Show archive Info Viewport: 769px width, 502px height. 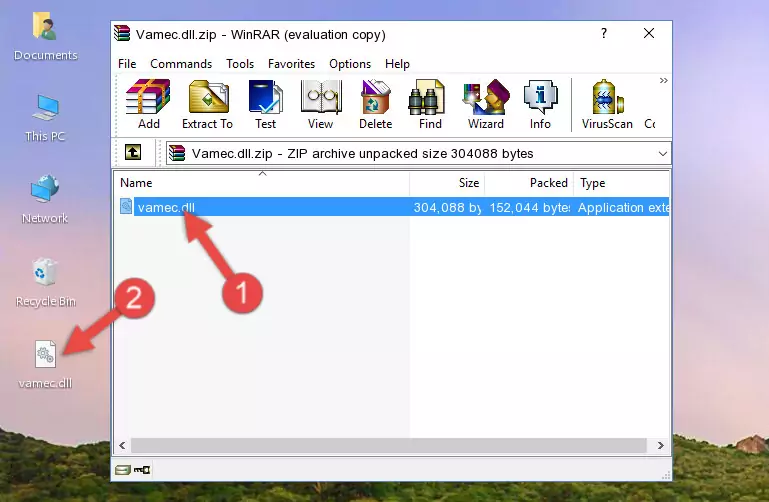[540, 104]
